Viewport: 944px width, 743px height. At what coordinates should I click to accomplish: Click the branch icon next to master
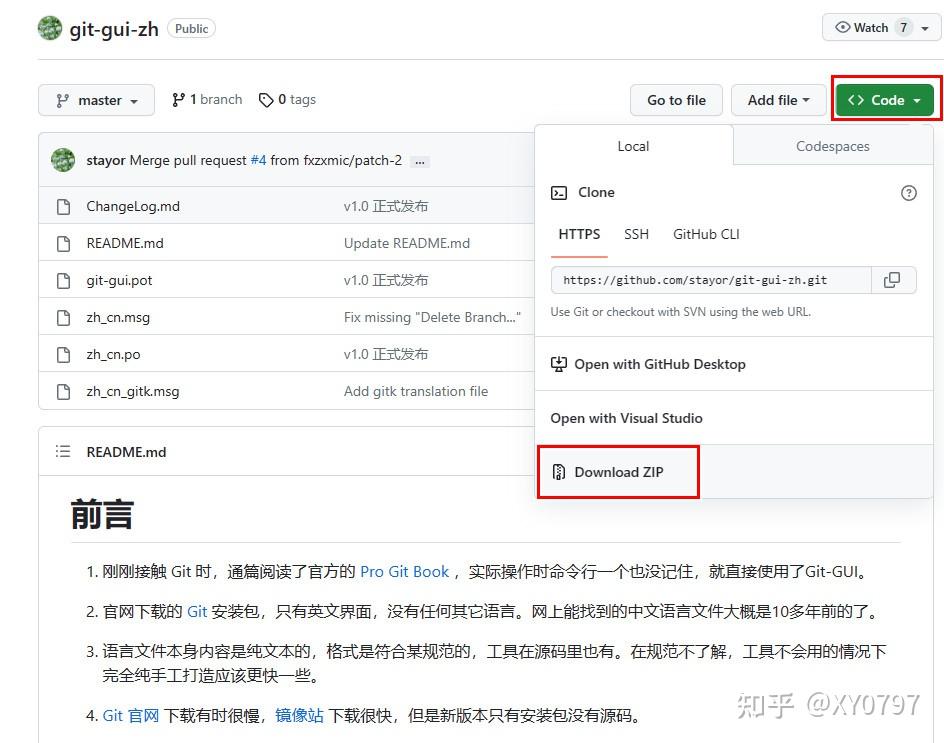coord(179,99)
